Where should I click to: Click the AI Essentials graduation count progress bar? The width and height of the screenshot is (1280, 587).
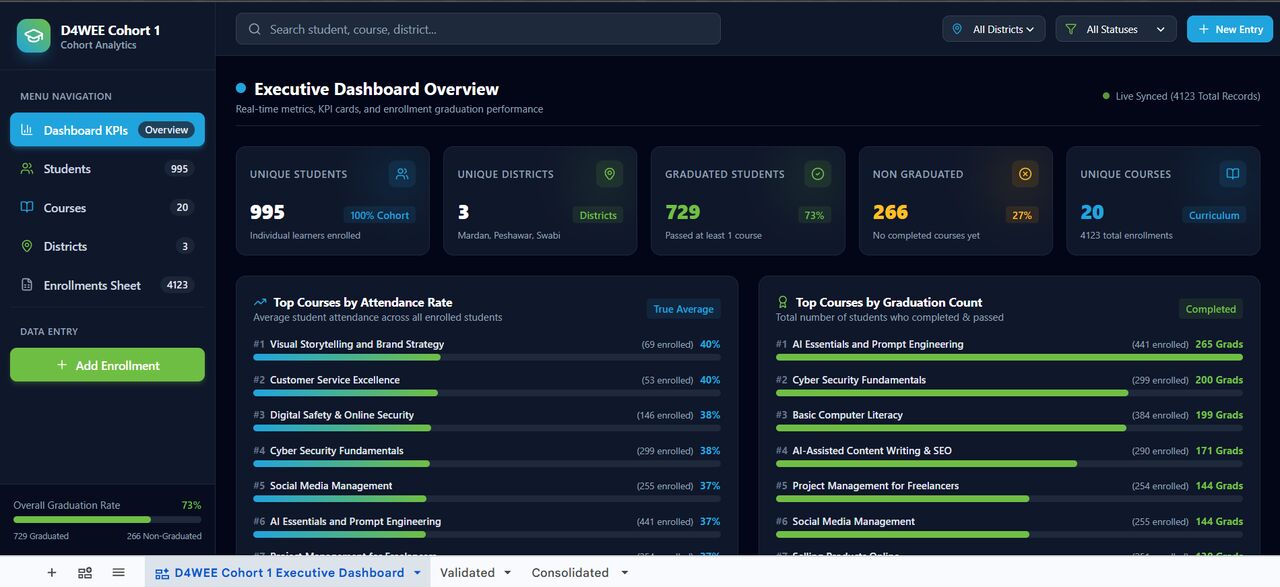click(1009, 357)
